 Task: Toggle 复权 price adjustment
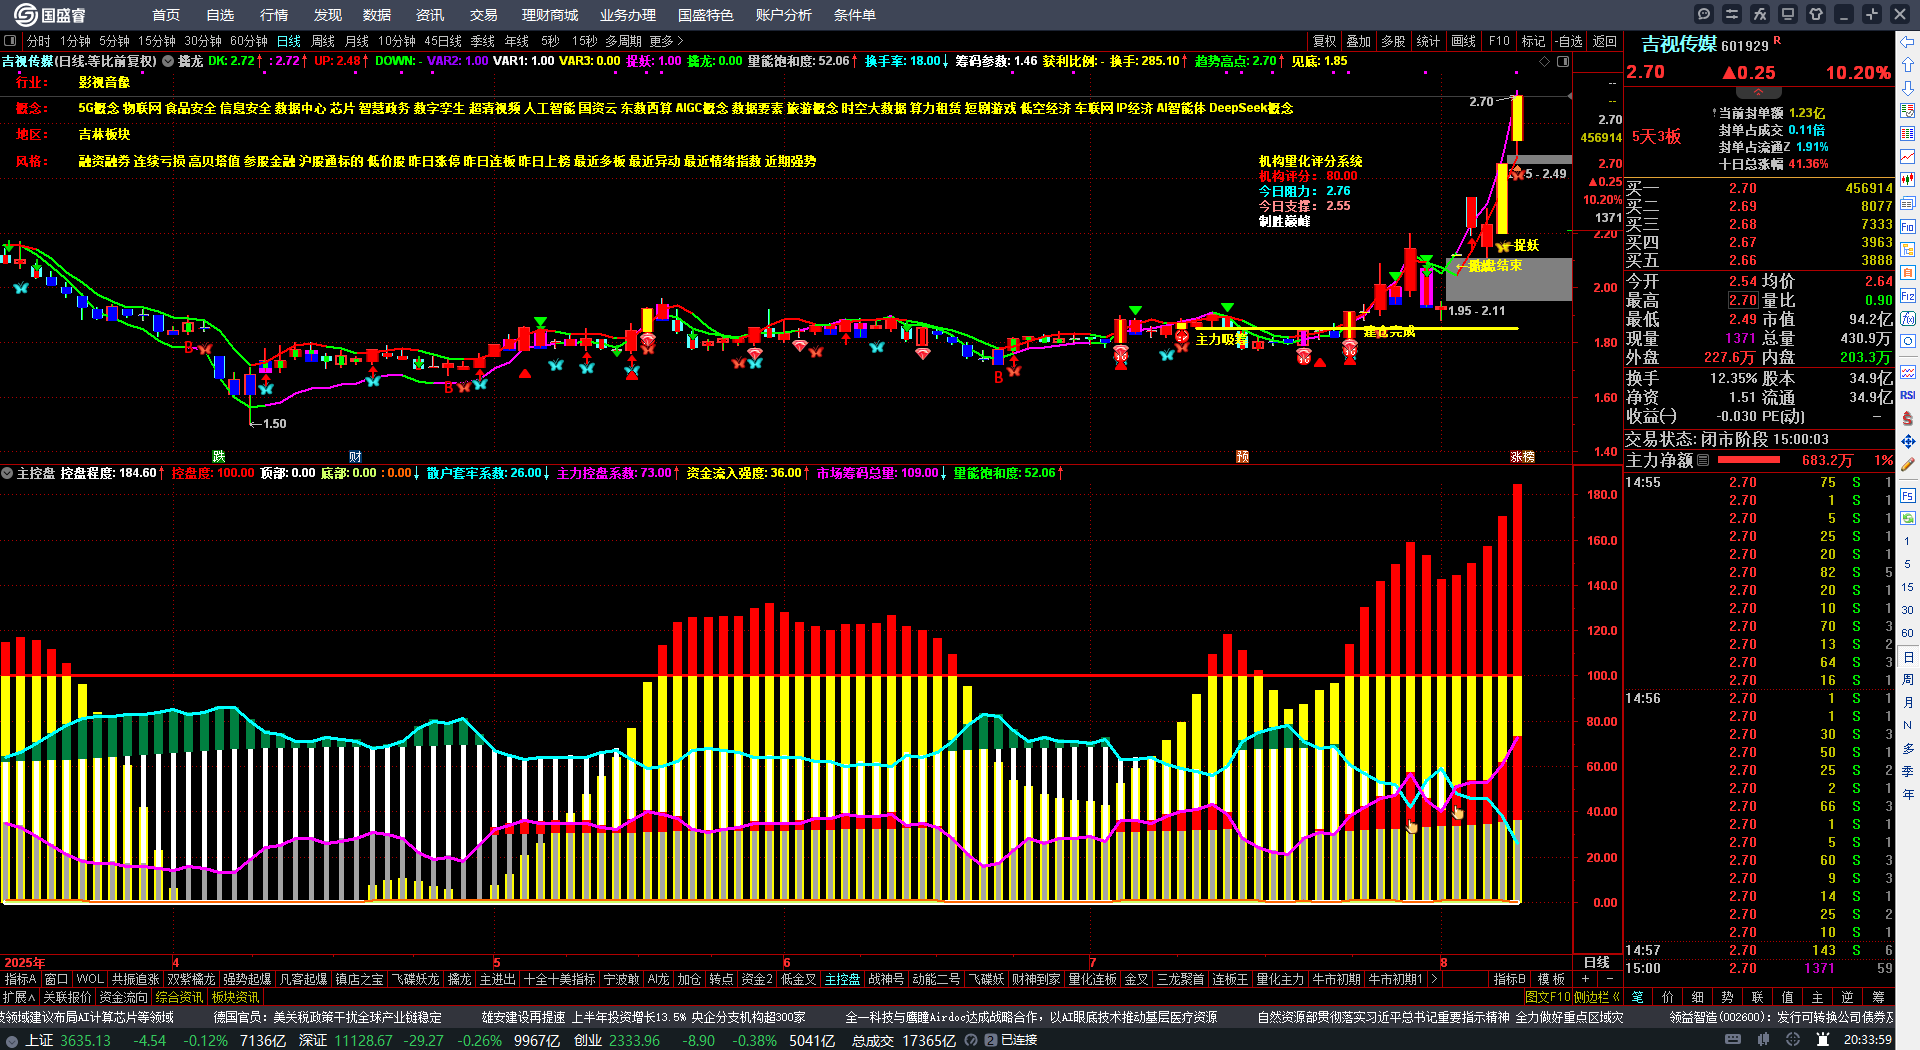click(x=1325, y=41)
